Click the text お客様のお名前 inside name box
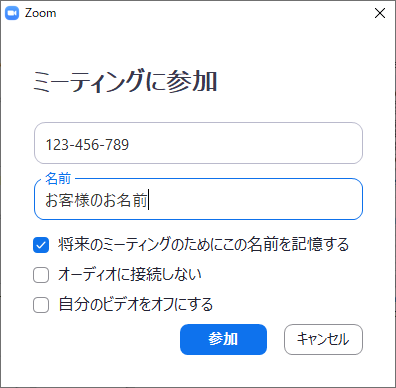This screenshot has width=396, height=388. pyautogui.click(x=96, y=200)
